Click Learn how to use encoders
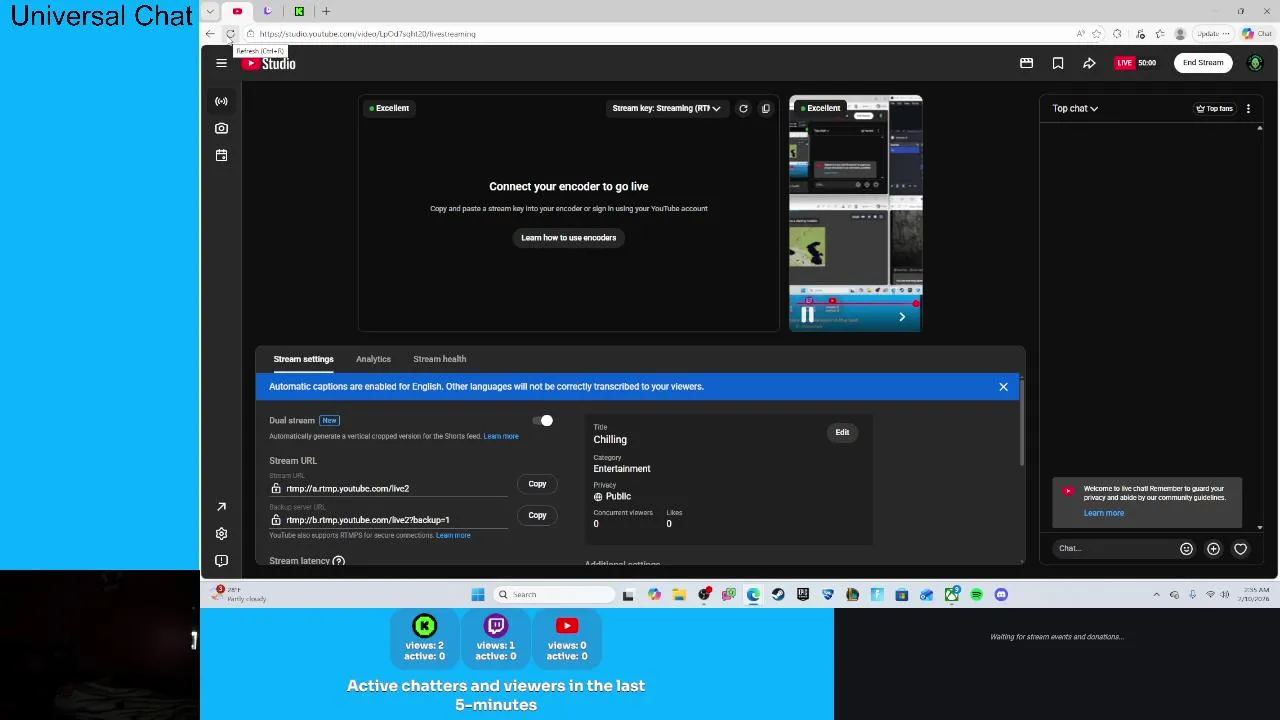1280x720 pixels. (x=568, y=238)
